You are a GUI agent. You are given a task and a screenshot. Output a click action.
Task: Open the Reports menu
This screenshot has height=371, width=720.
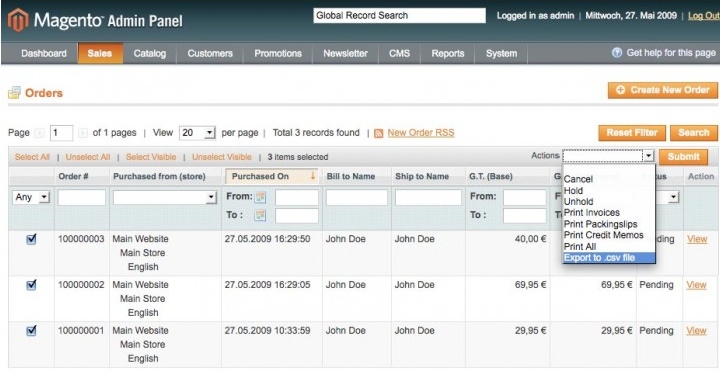(x=448, y=53)
